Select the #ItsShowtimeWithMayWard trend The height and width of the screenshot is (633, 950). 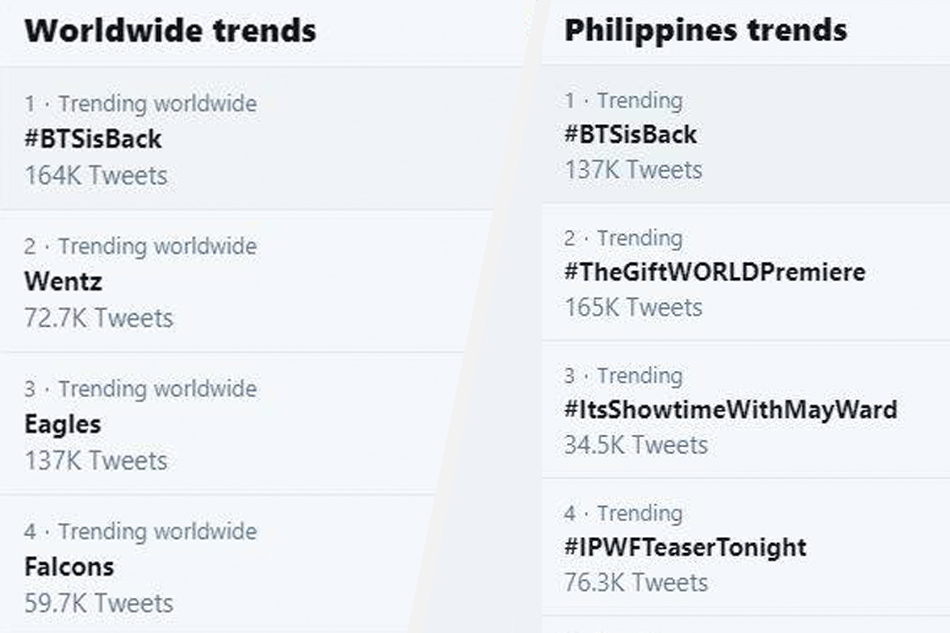pyautogui.click(x=731, y=409)
